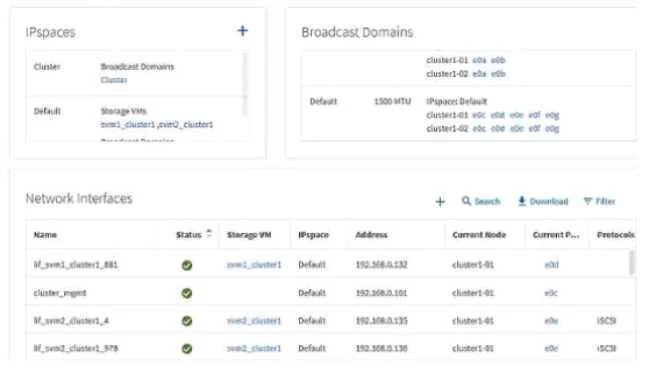Open current port link of lif_svm2_cluster1_978

551,349
